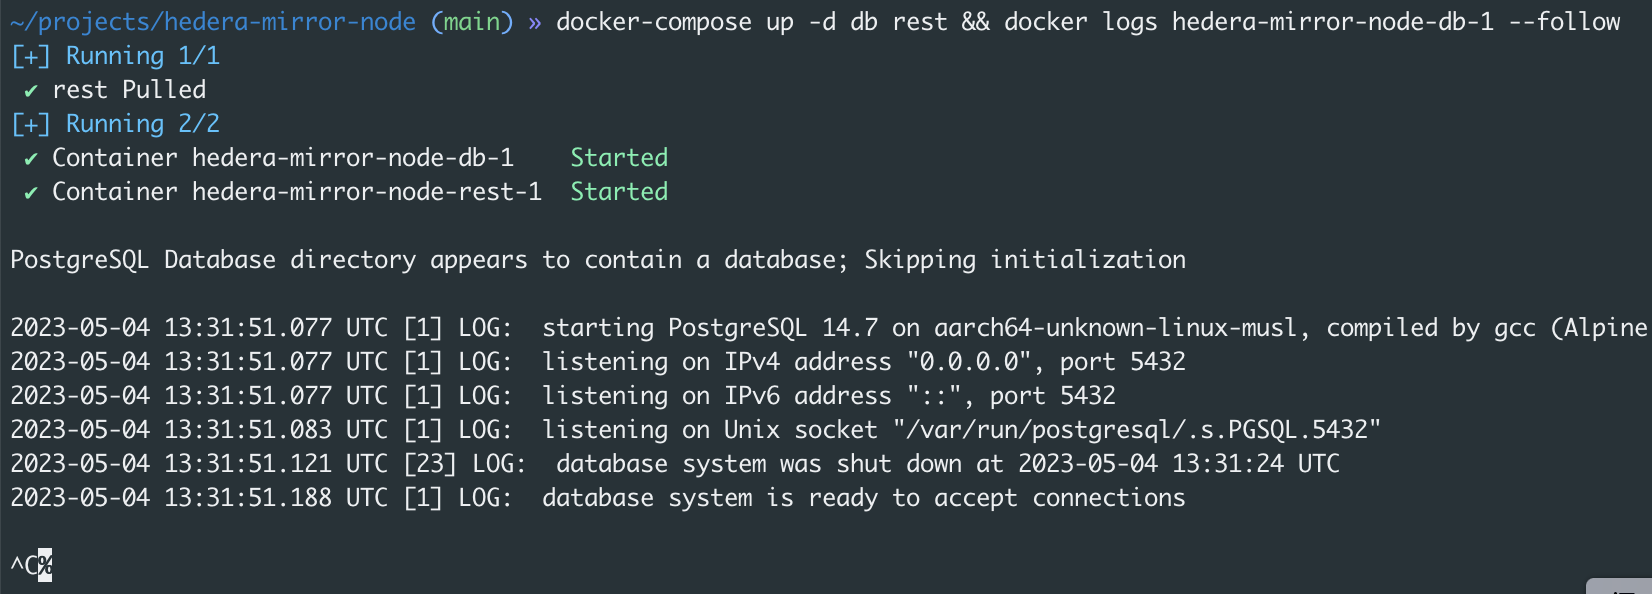Image resolution: width=1652 pixels, height=594 pixels.
Task: Click the ready to accept connections log line
Action: click(598, 498)
